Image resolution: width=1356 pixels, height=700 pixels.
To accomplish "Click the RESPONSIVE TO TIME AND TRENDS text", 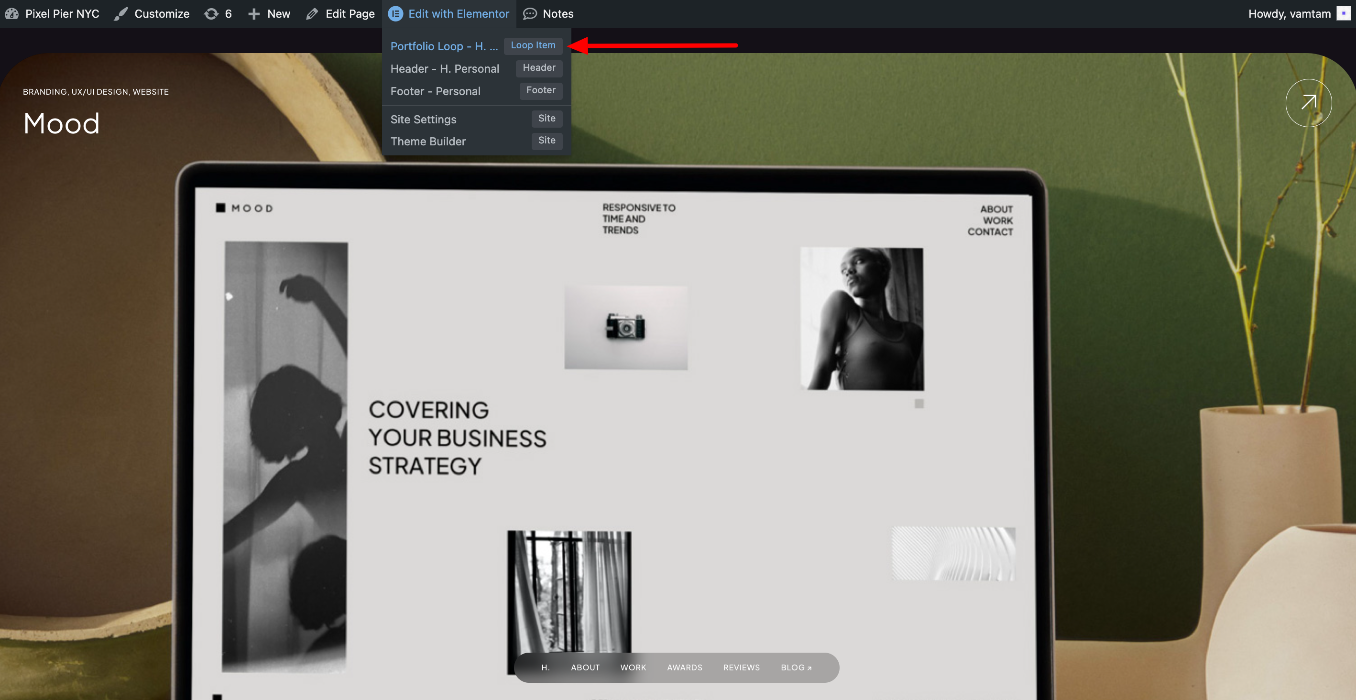I will [638, 219].
